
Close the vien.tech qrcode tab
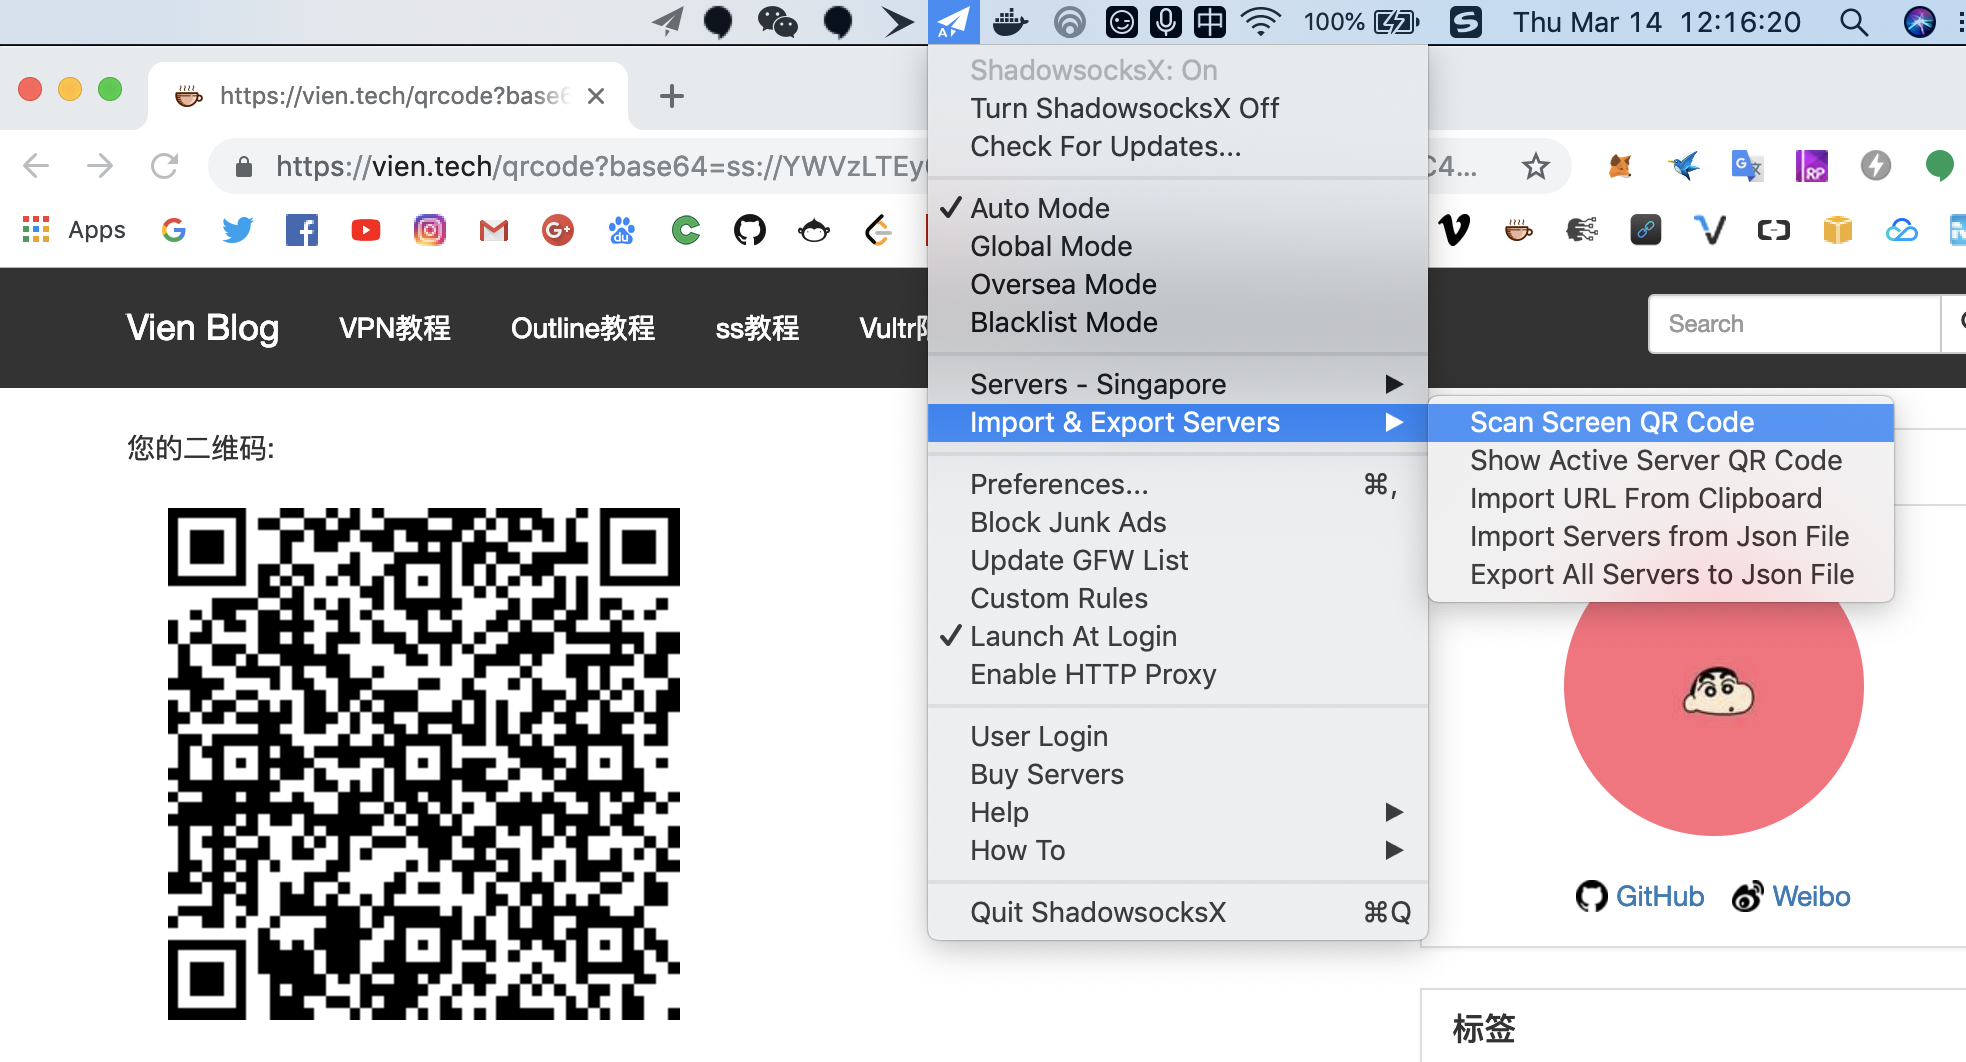pyautogui.click(x=596, y=96)
